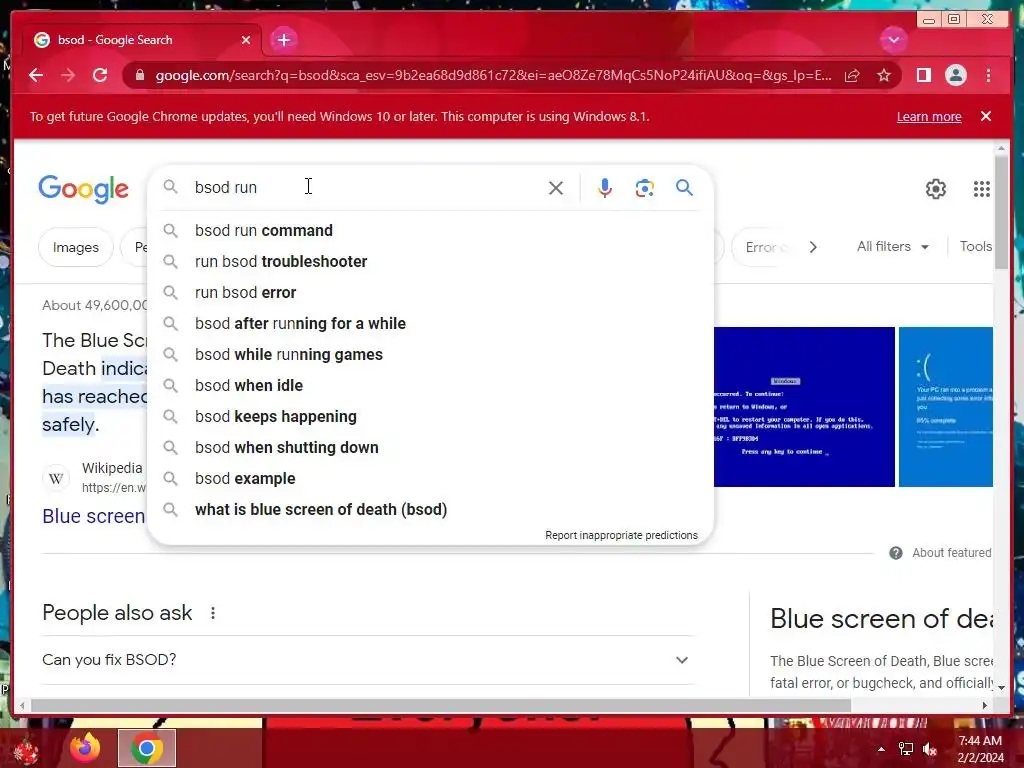Image resolution: width=1024 pixels, height=768 pixels.
Task: Select suggestion 'bsod run command'
Action: 431,231
